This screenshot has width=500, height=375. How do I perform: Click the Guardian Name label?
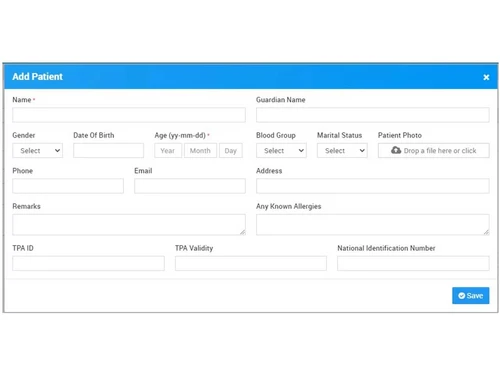[x=281, y=100]
